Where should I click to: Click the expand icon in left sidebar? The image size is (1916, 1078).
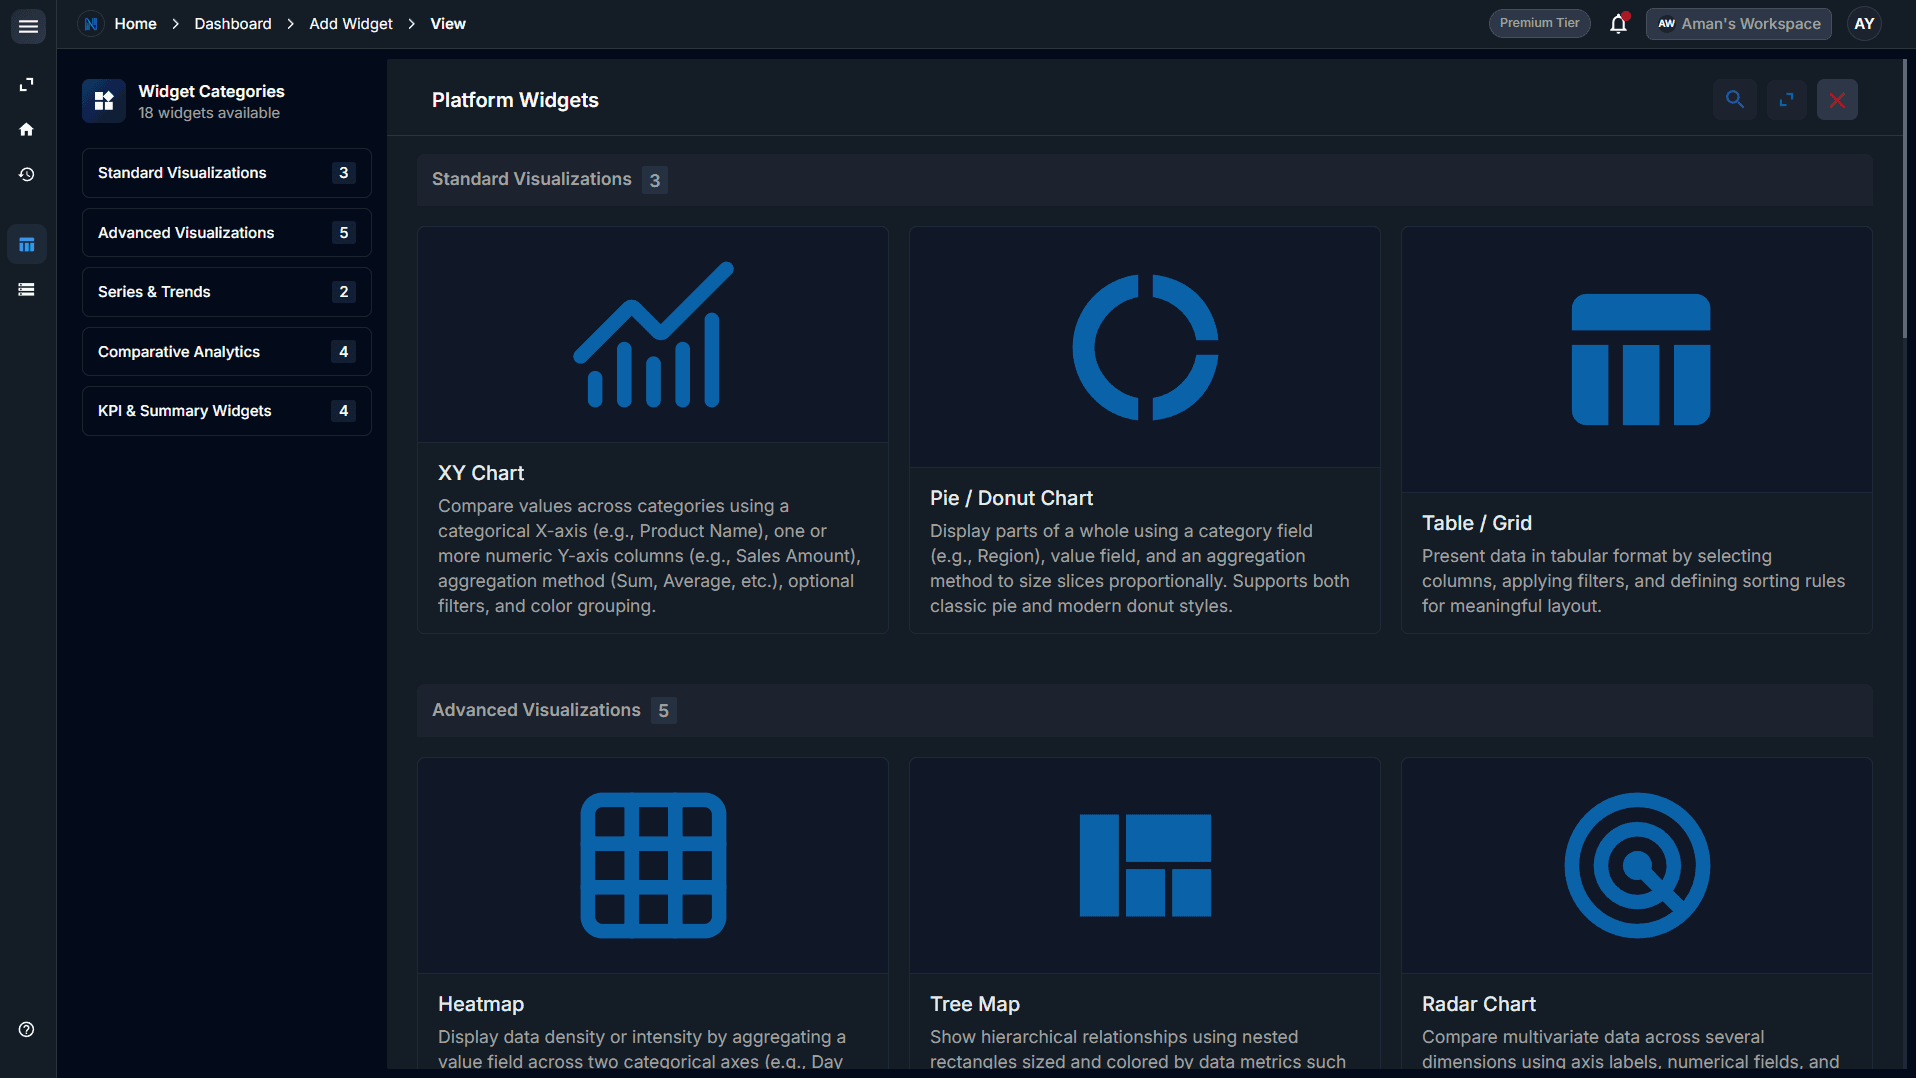[x=27, y=85]
